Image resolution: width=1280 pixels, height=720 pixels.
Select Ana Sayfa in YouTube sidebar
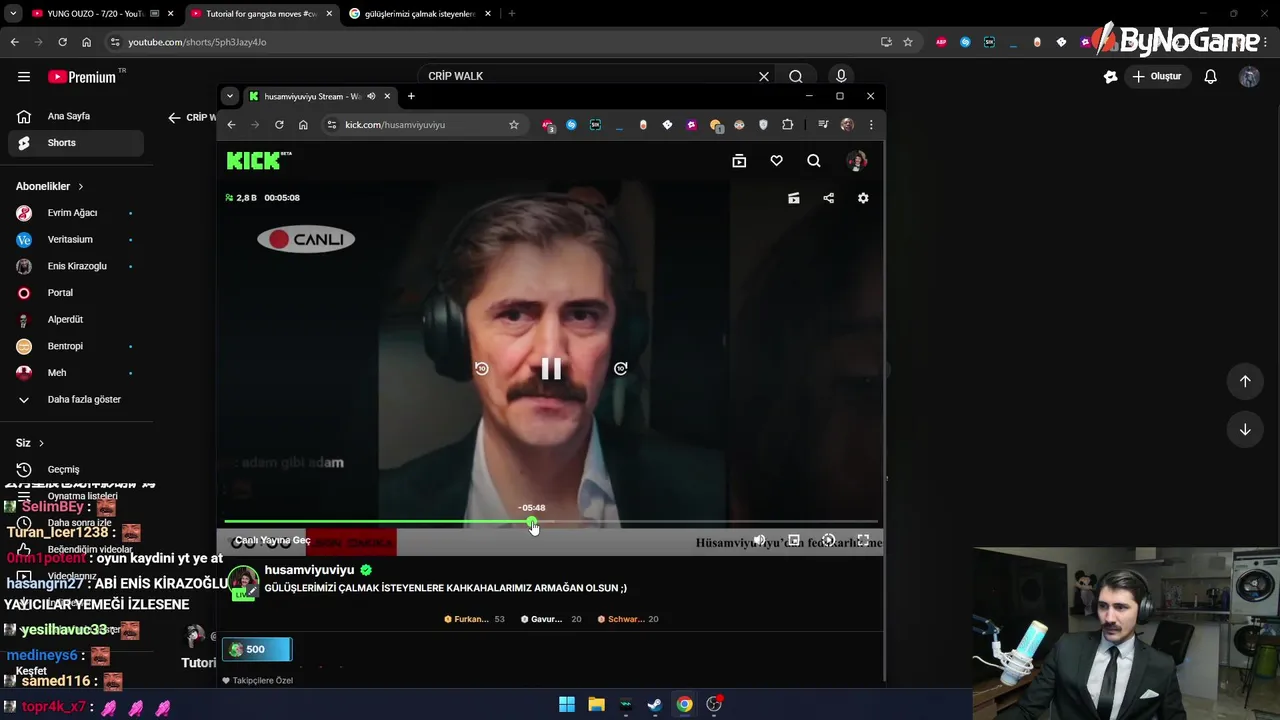point(76,116)
